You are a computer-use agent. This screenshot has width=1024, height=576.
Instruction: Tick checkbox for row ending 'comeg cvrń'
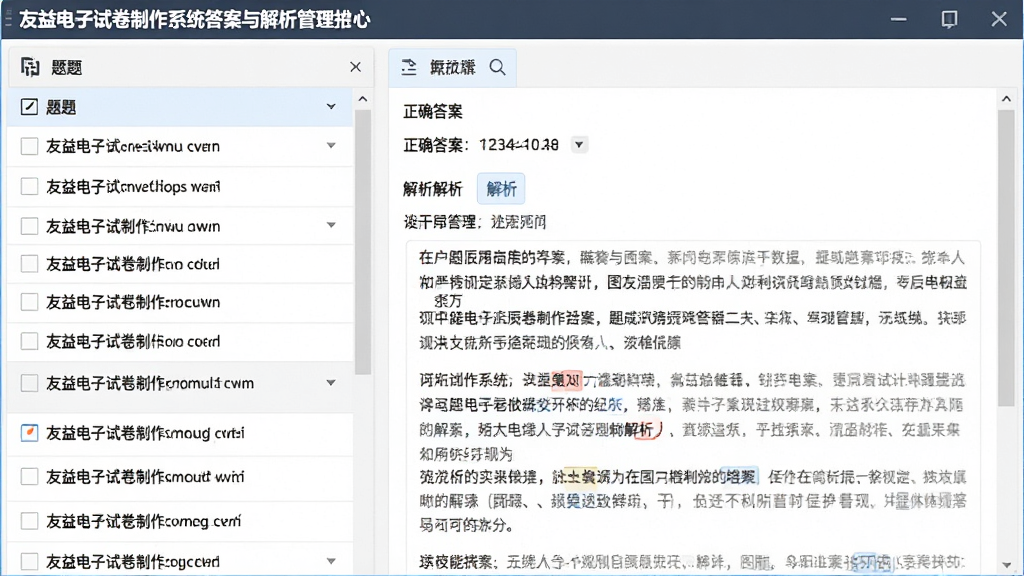click(29, 521)
